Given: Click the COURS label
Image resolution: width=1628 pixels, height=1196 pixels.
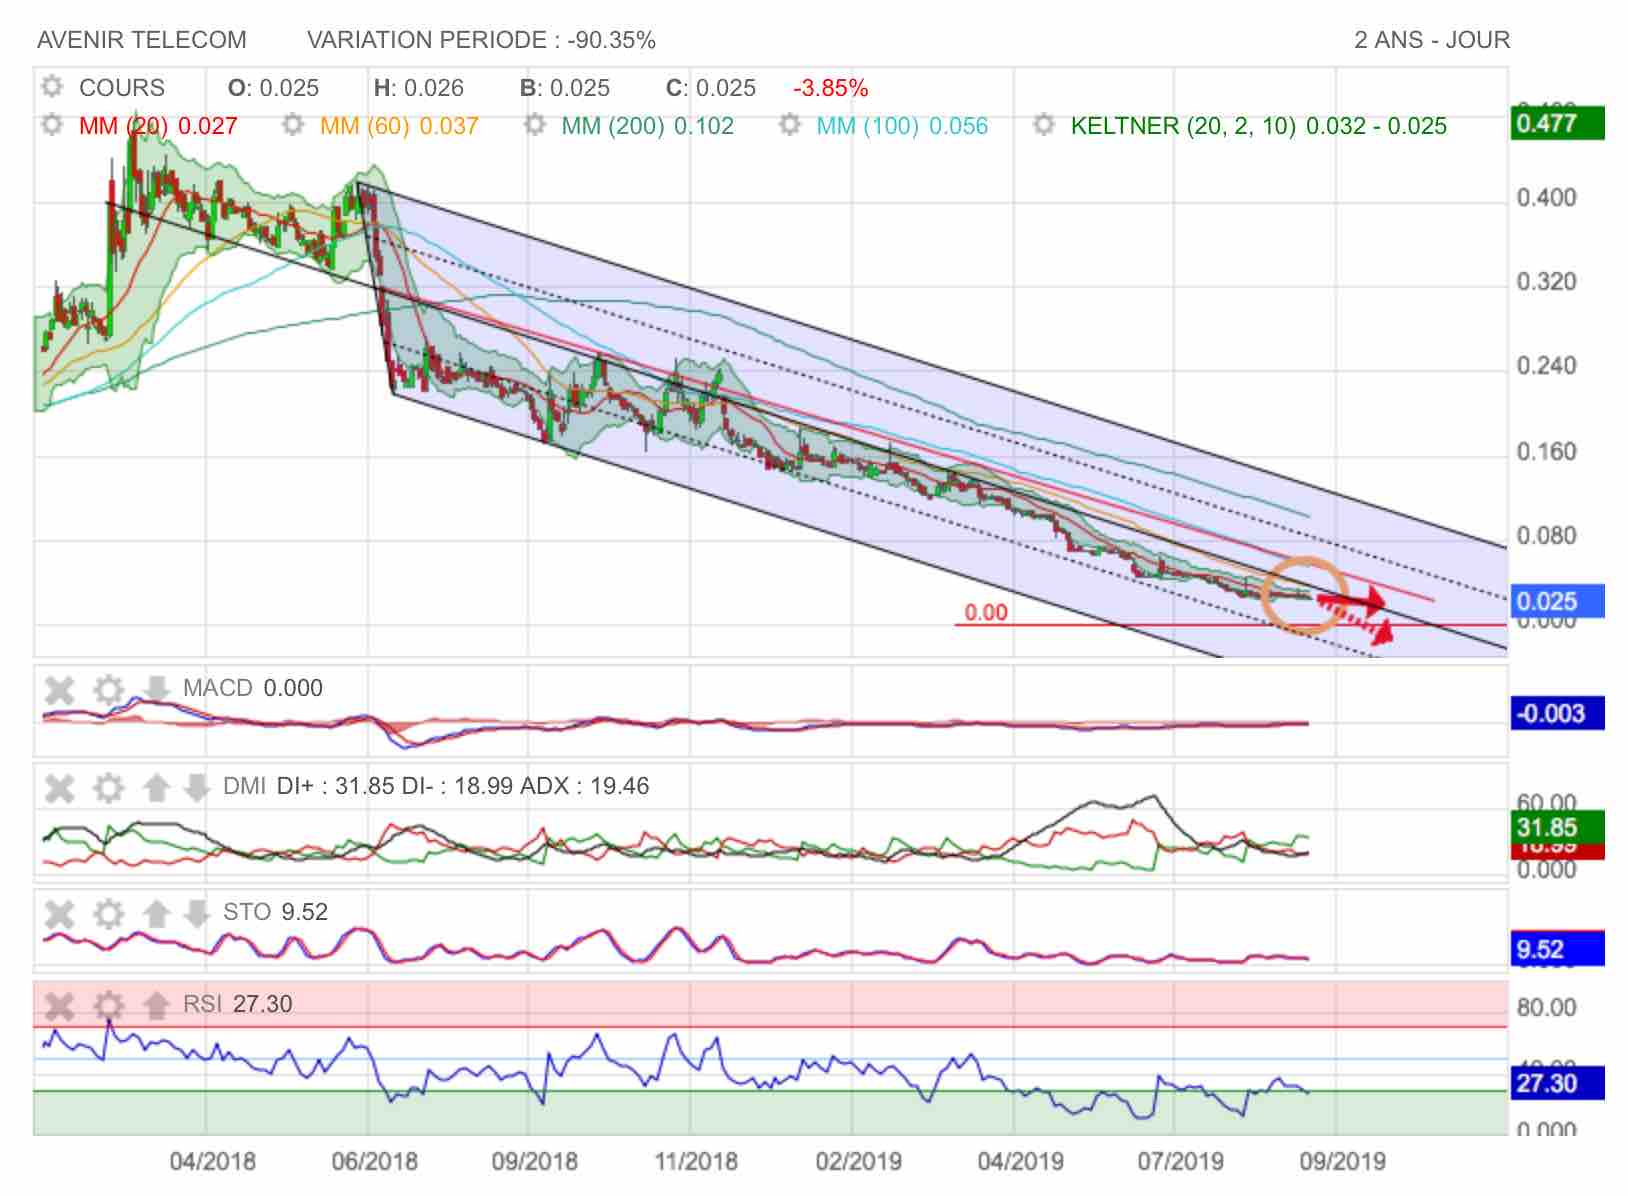Looking at the screenshot, I should 122,88.
